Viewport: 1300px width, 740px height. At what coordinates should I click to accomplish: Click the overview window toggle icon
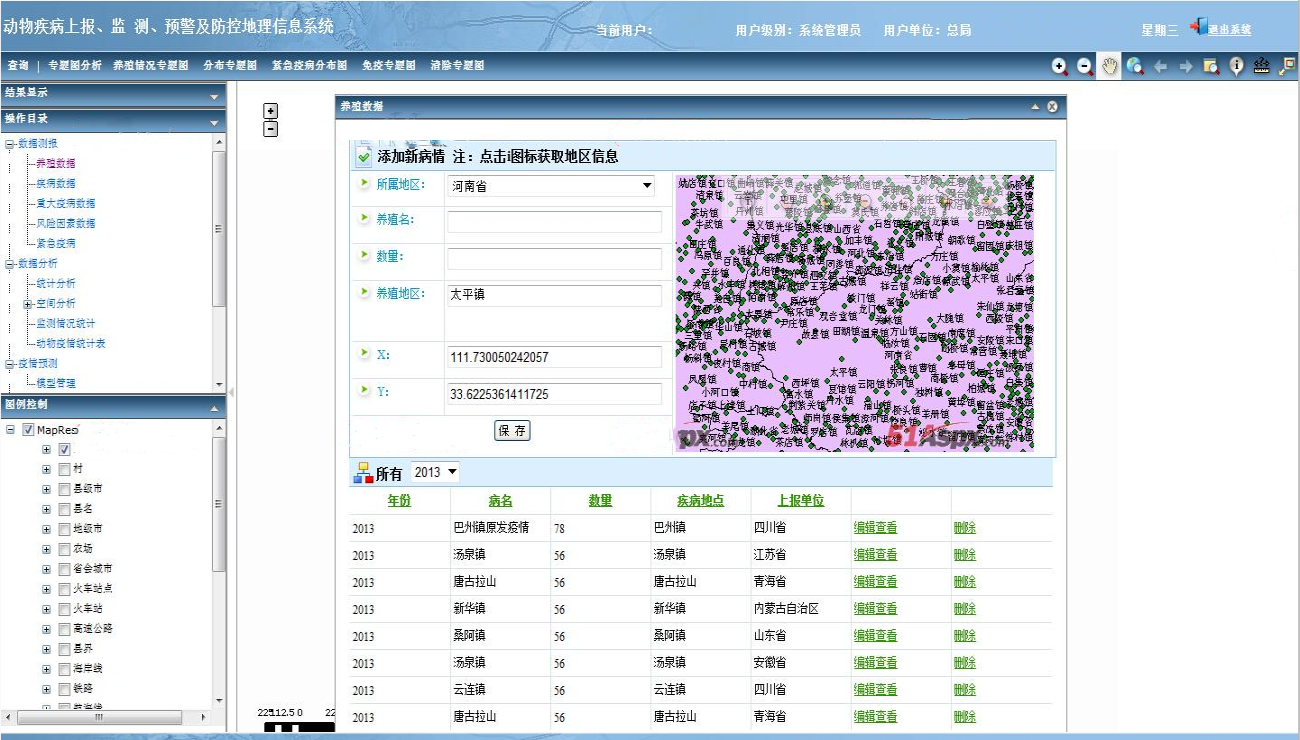[1287, 66]
